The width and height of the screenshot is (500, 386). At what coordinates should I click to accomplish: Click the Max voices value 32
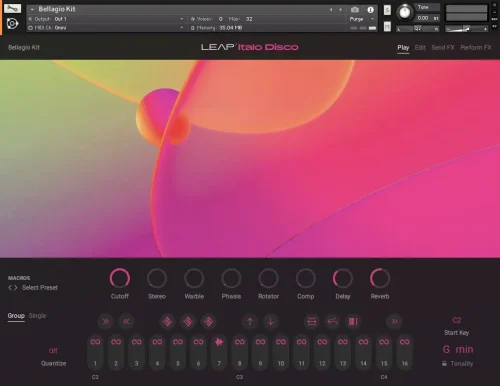click(x=249, y=19)
